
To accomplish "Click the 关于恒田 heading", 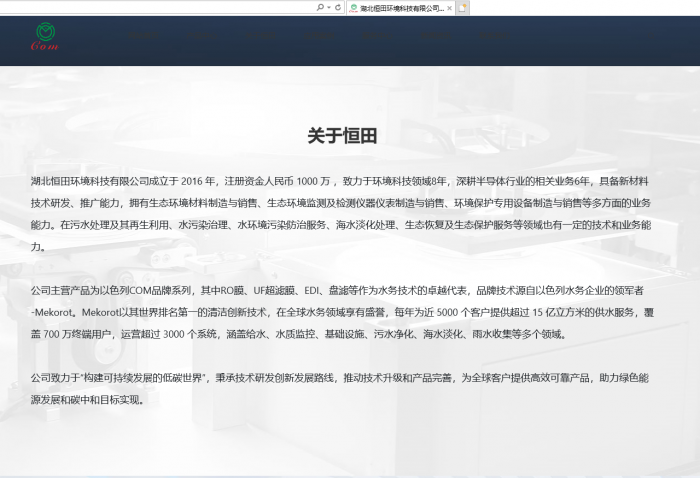I will click(342, 136).
